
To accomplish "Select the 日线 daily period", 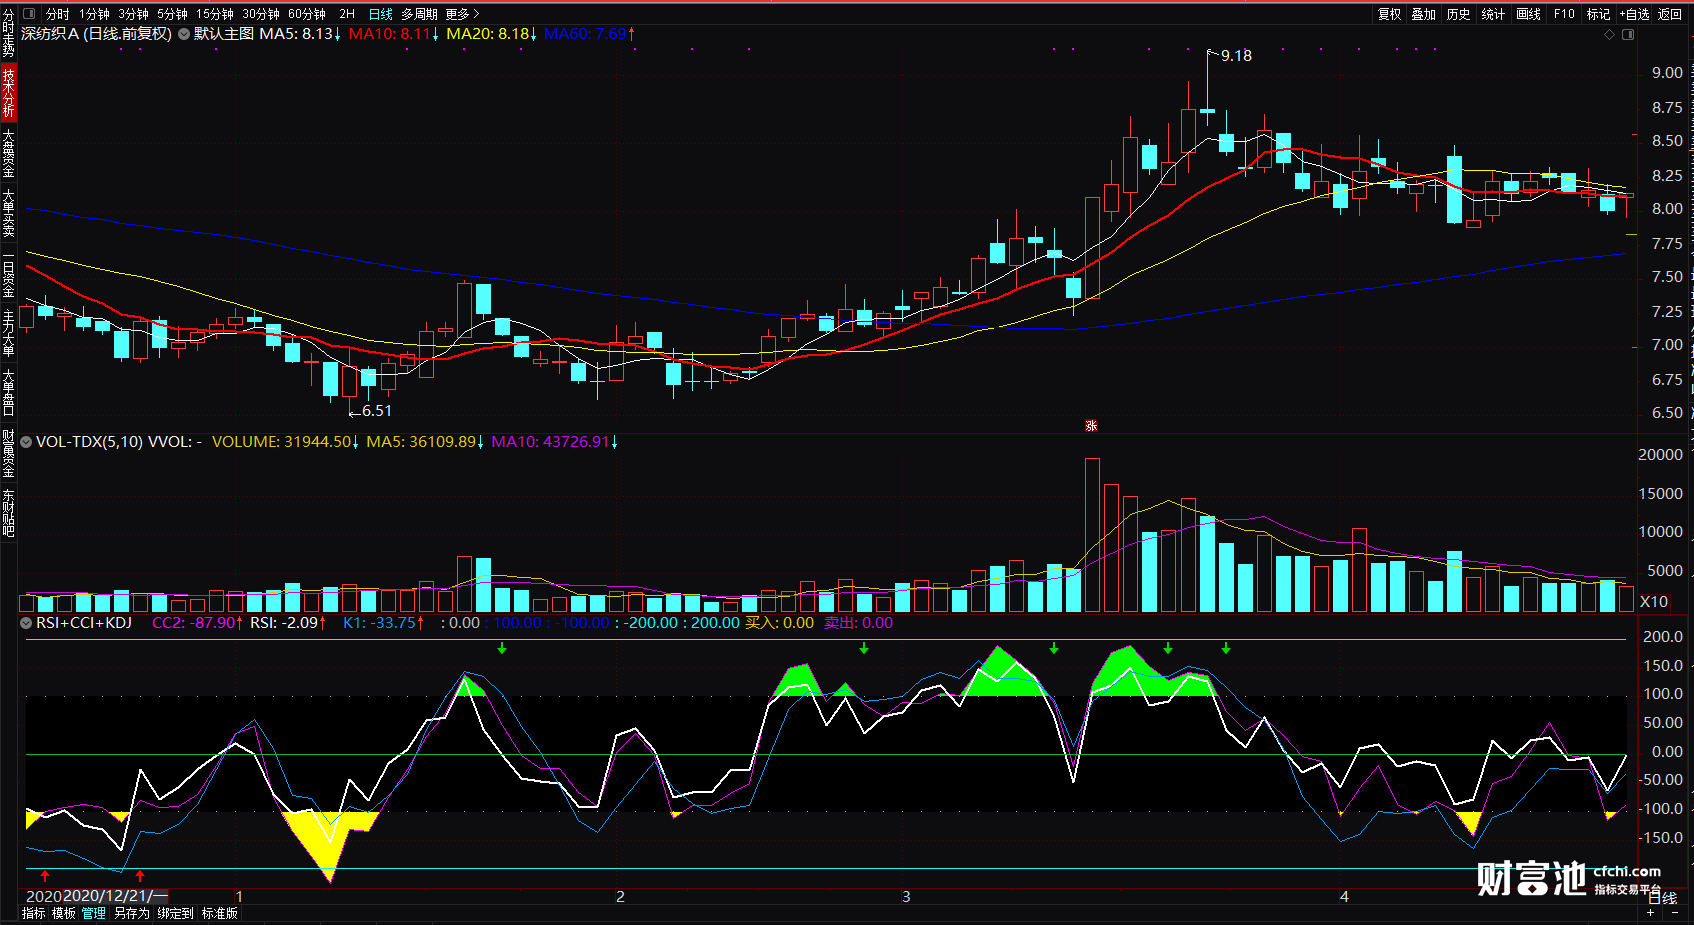I will 381,14.
